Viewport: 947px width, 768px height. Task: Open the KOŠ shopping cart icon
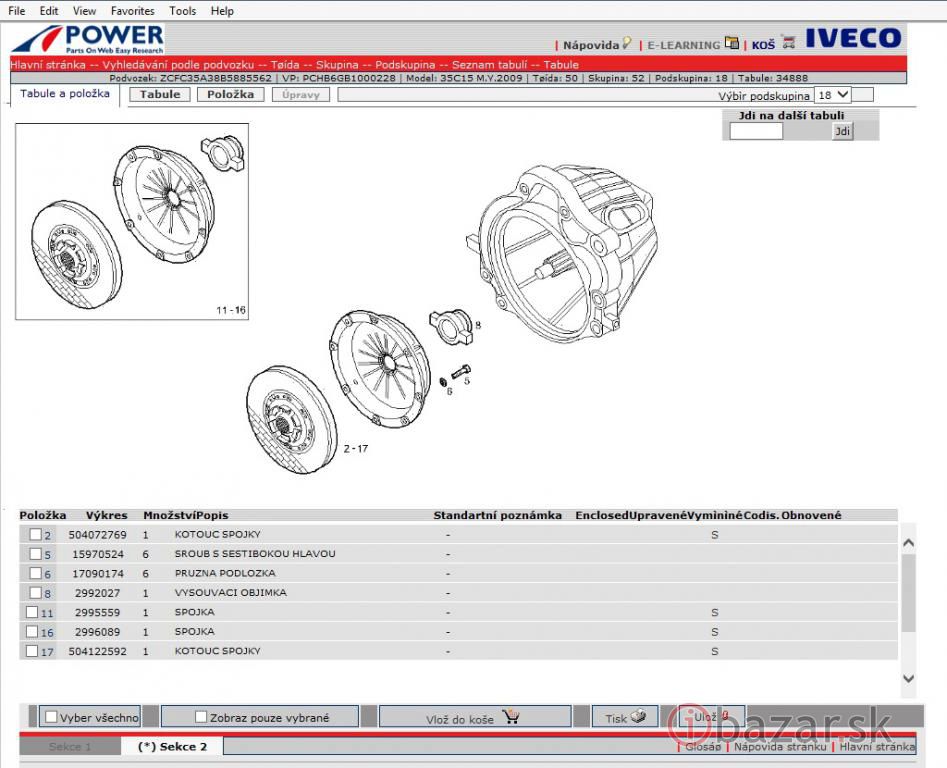click(788, 43)
